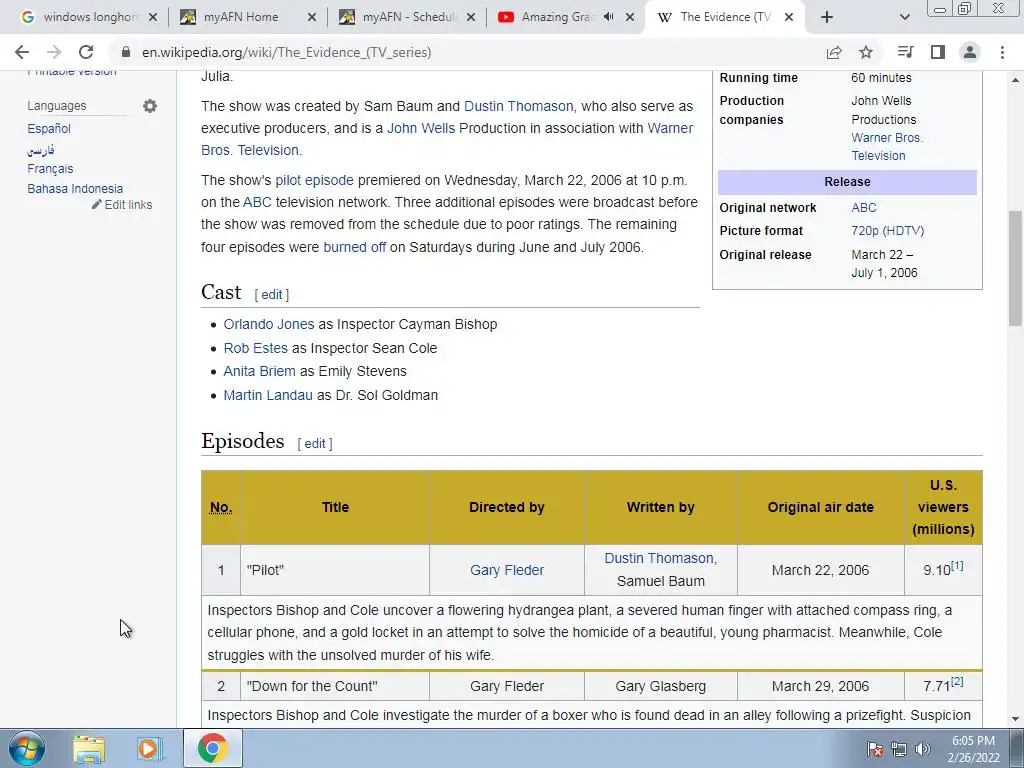Bookmark this page with the star

[x=866, y=52]
